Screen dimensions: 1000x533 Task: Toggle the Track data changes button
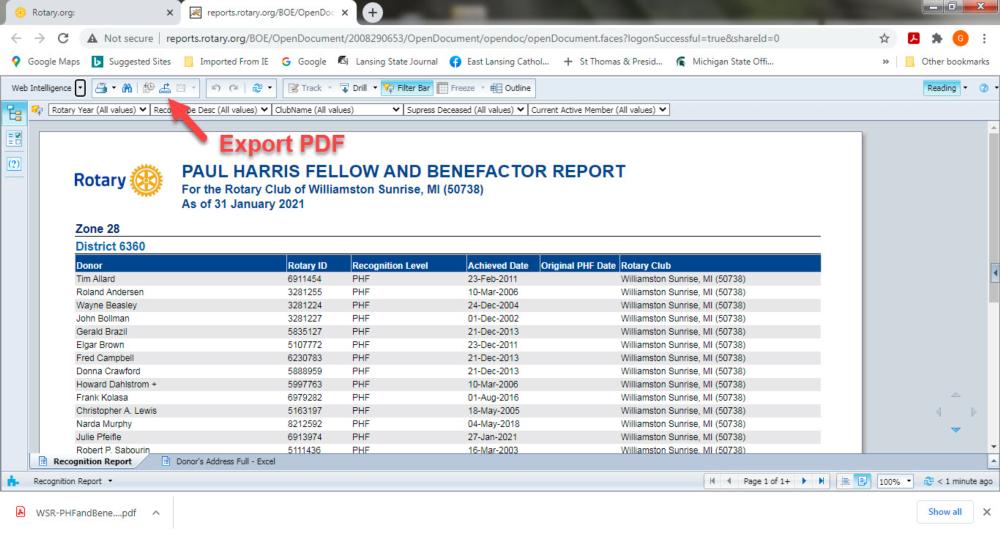coord(305,88)
